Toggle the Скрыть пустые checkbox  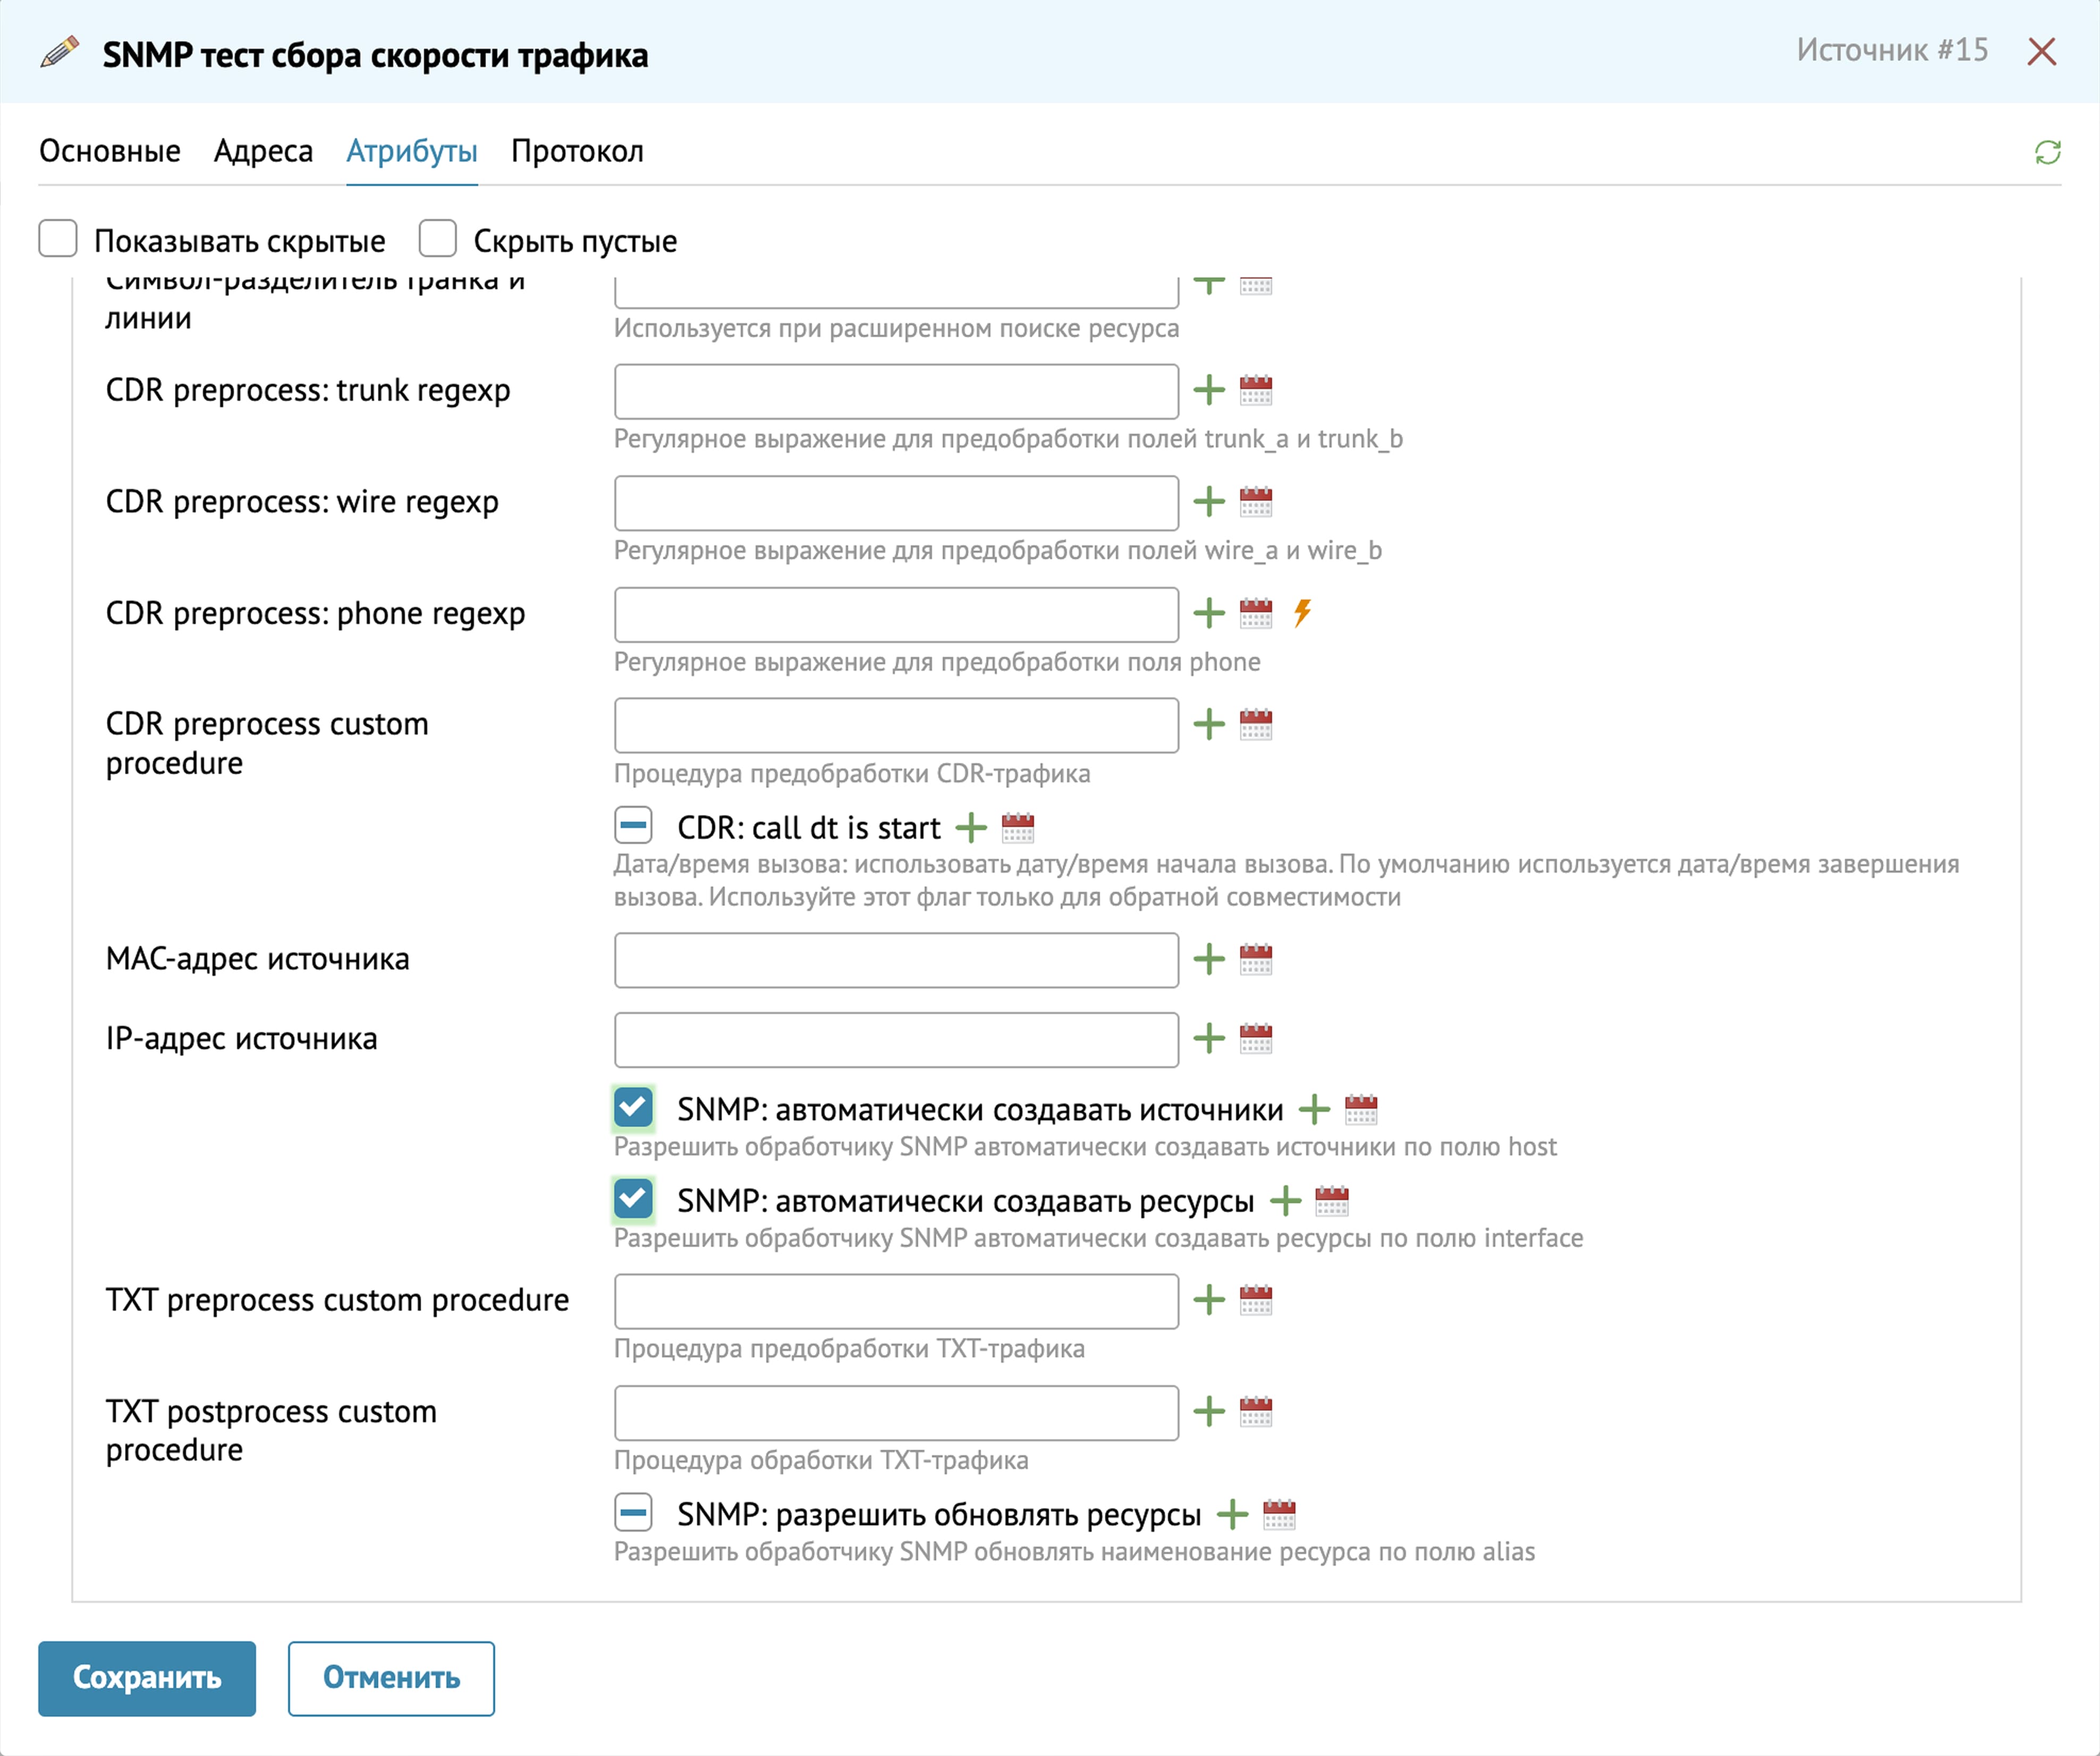tap(438, 240)
